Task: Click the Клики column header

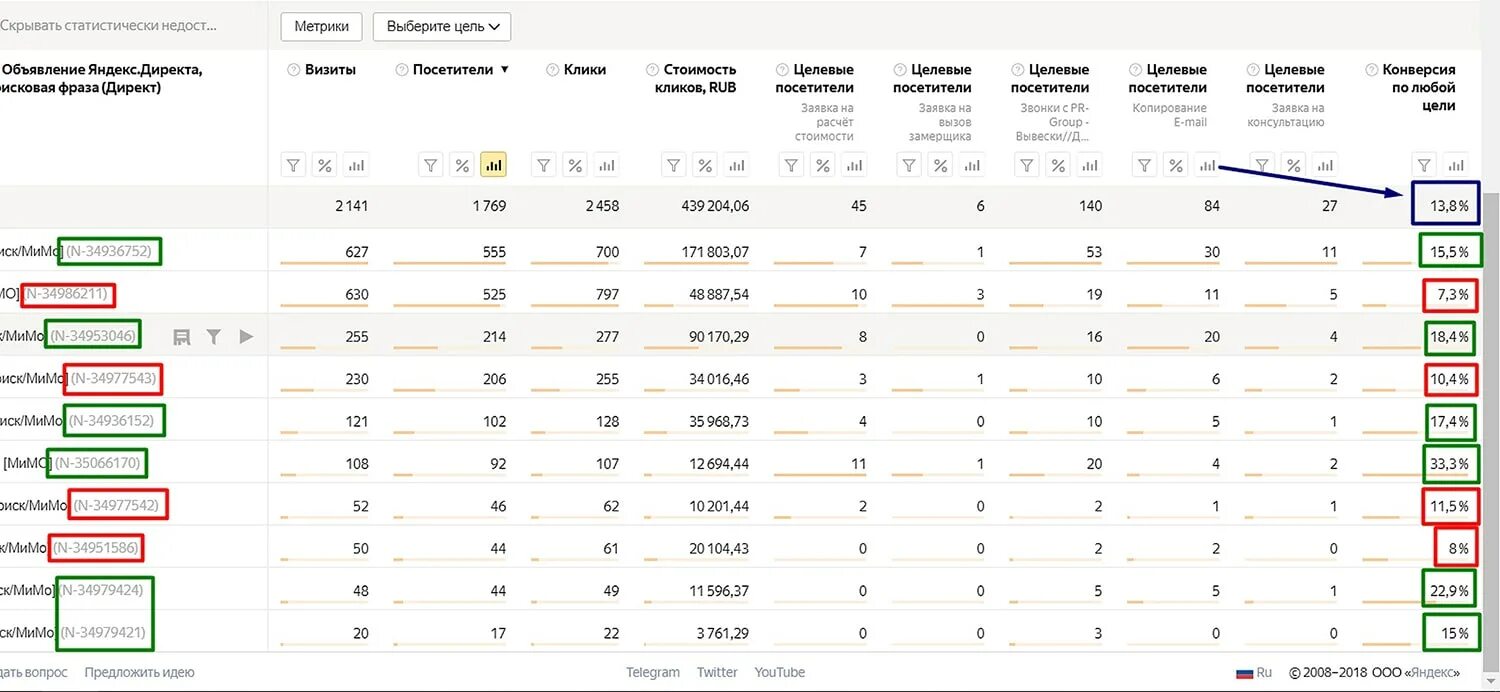Action: coord(585,70)
